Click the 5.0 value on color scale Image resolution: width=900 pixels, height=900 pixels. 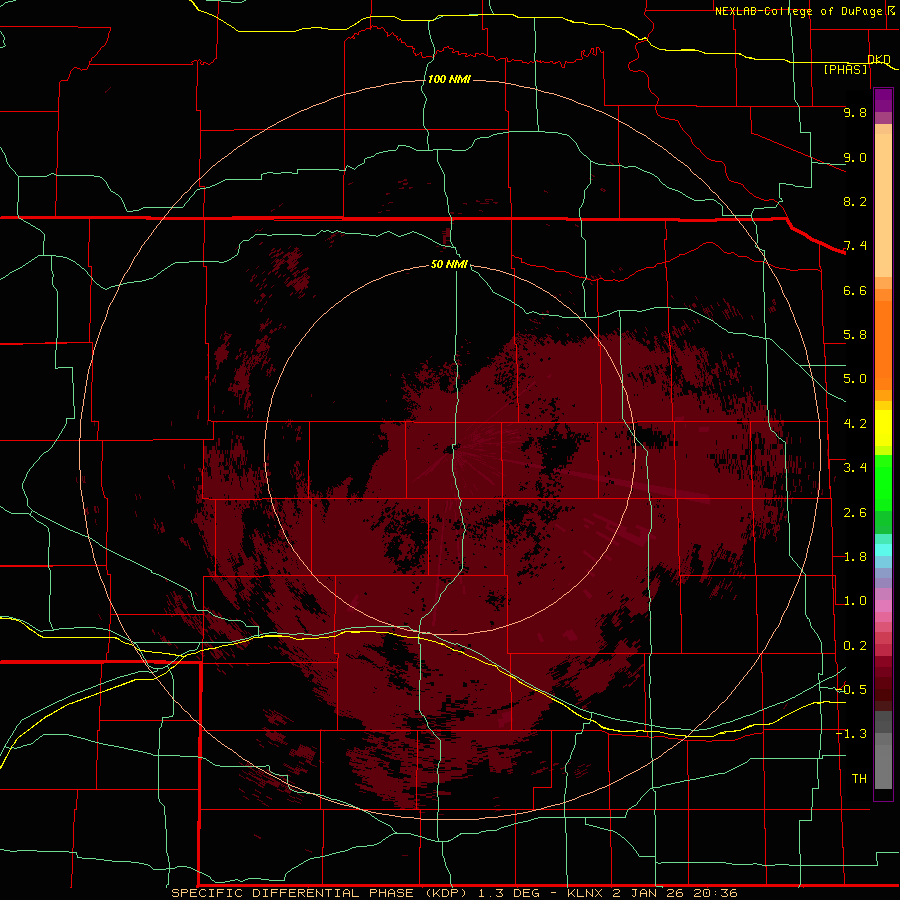coord(855,379)
